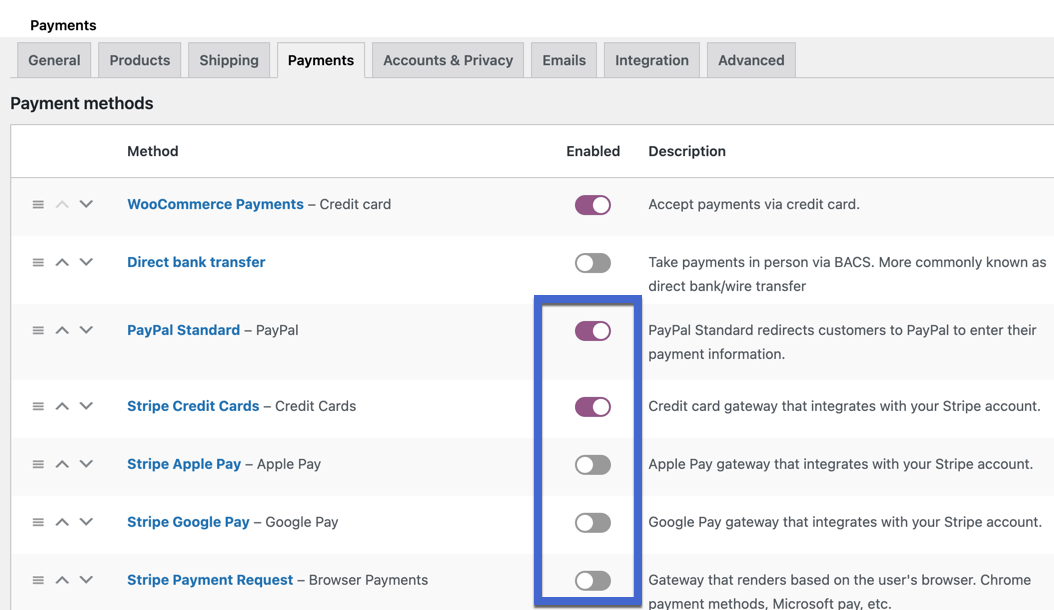Disable the PayPal Standard toggle
The image size is (1054, 610).
click(593, 331)
